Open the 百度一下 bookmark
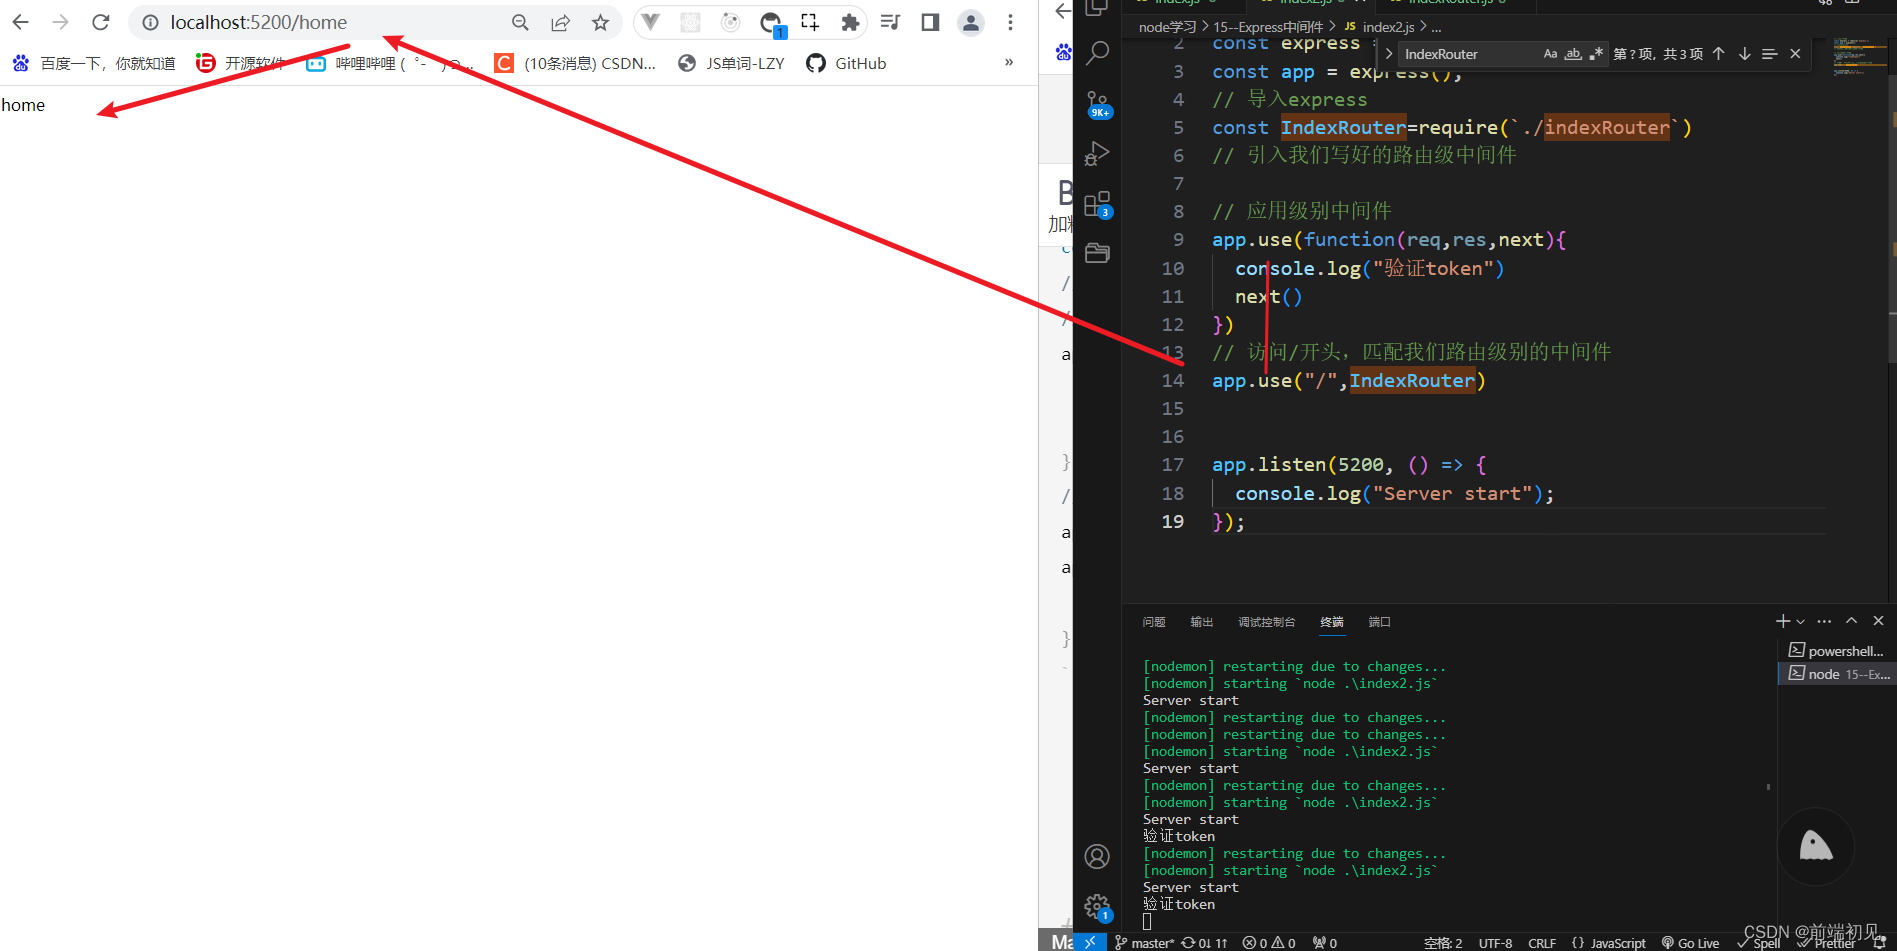The width and height of the screenshot is (1897, 951). click(94, 63)
